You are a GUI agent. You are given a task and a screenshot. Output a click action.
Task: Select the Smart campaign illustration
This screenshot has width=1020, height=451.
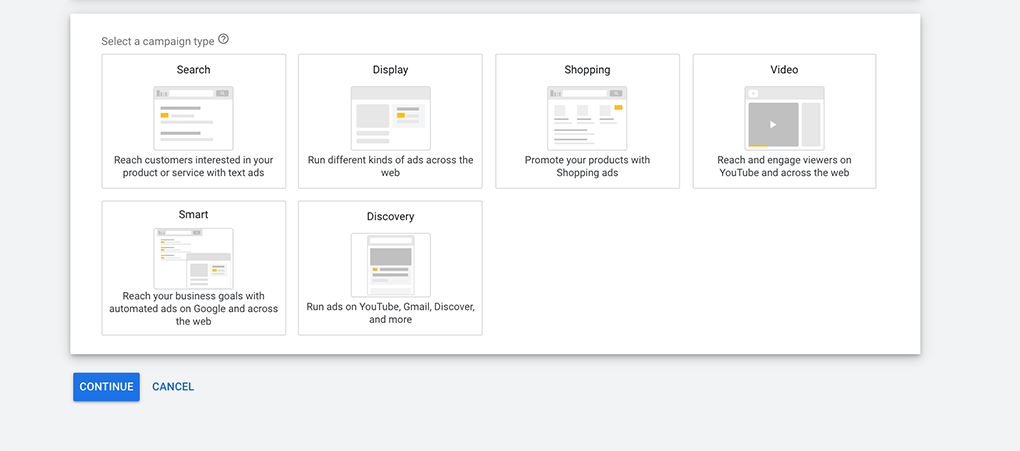click(193, 258)
